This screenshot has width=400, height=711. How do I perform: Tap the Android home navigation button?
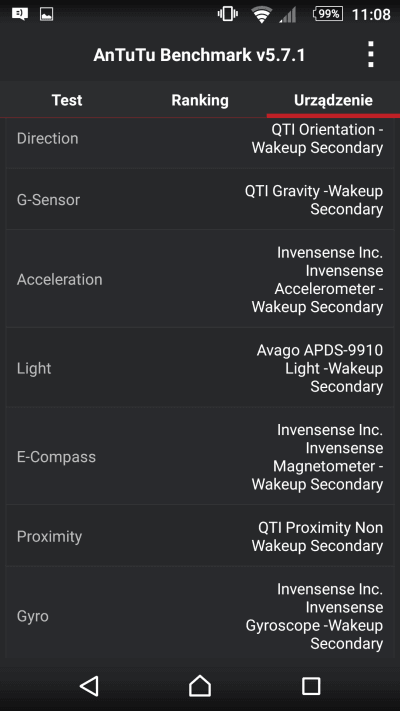pyautogui.click(x=200, y=686)
